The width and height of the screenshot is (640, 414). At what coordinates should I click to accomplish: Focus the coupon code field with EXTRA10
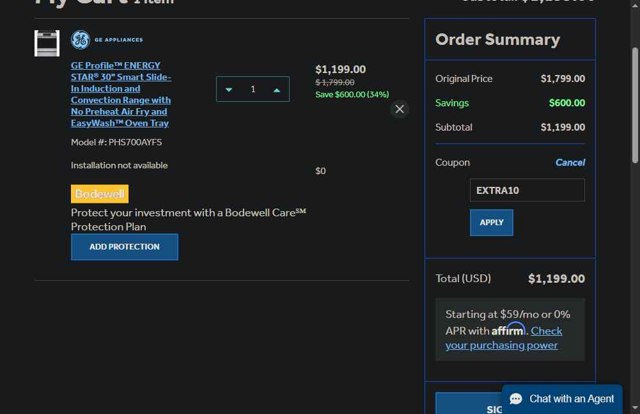coord(527,190)
